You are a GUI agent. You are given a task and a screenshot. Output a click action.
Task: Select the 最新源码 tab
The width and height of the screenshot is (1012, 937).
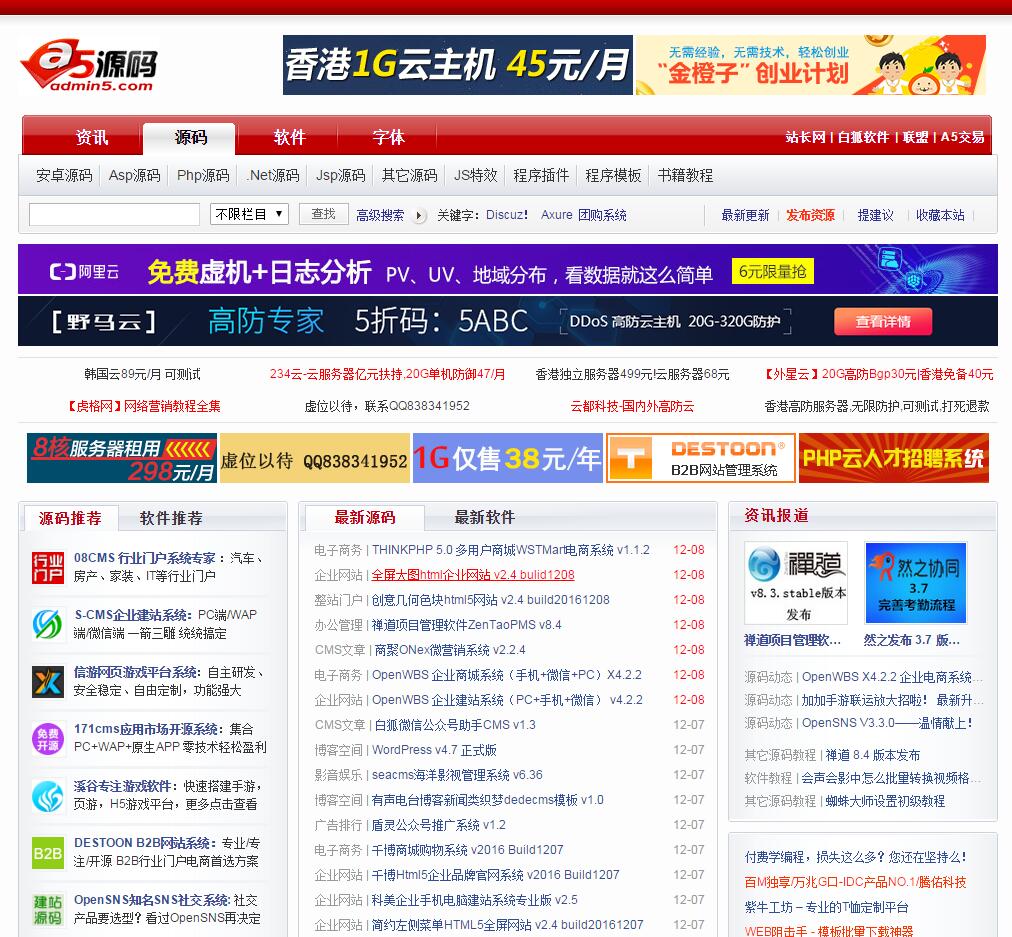click(x=365, y=518)
